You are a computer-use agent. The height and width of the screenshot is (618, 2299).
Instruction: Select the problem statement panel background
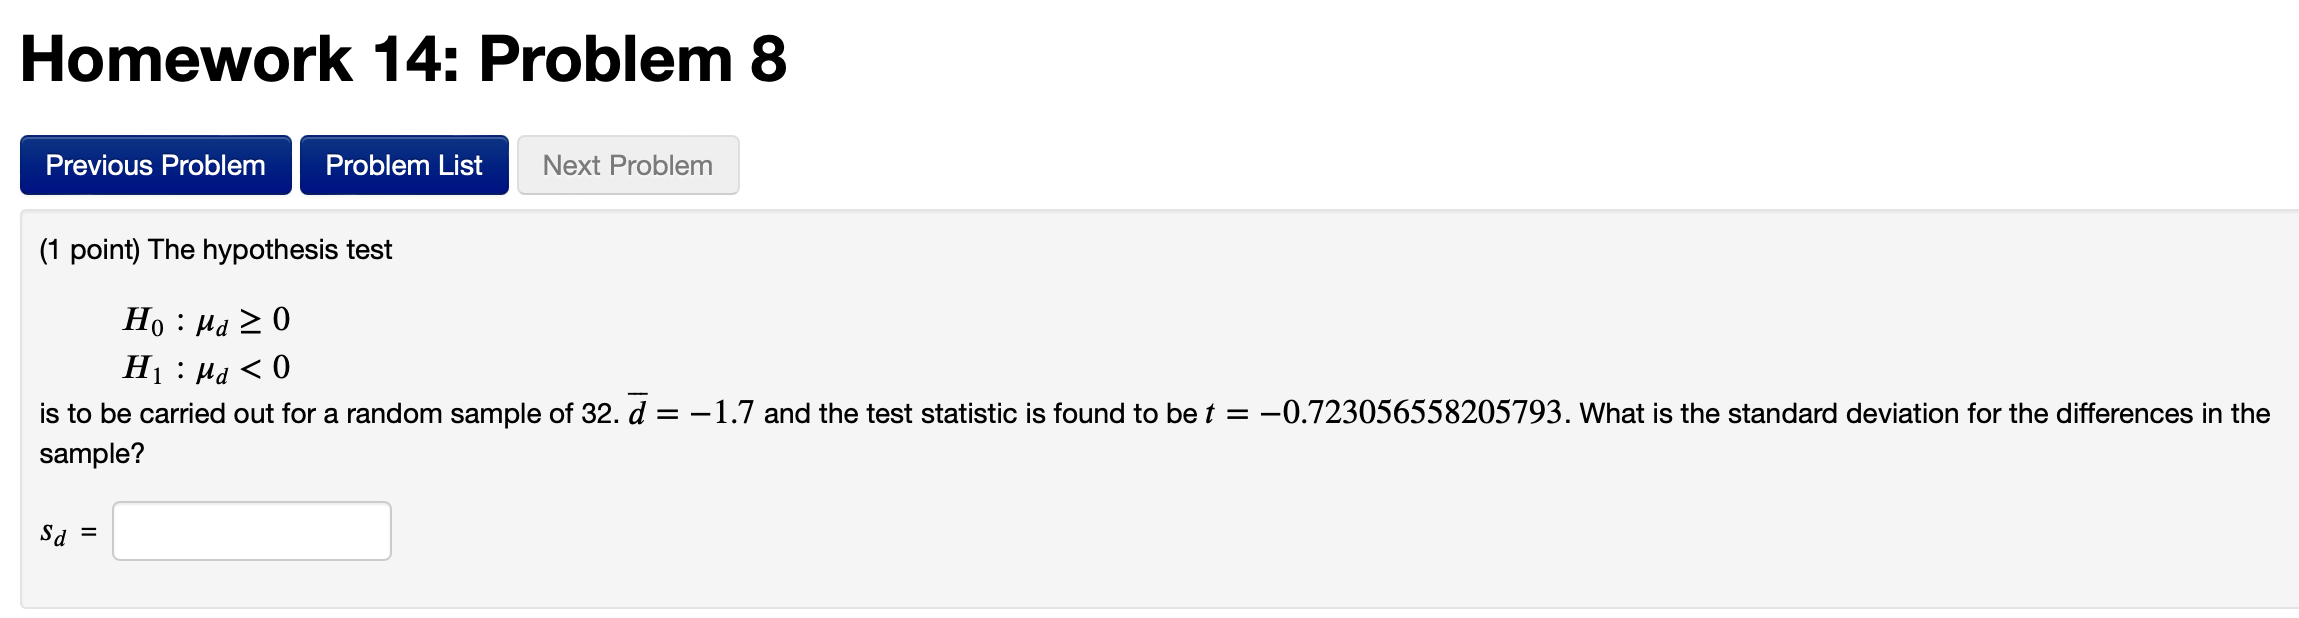click(x=1500, y=560)
